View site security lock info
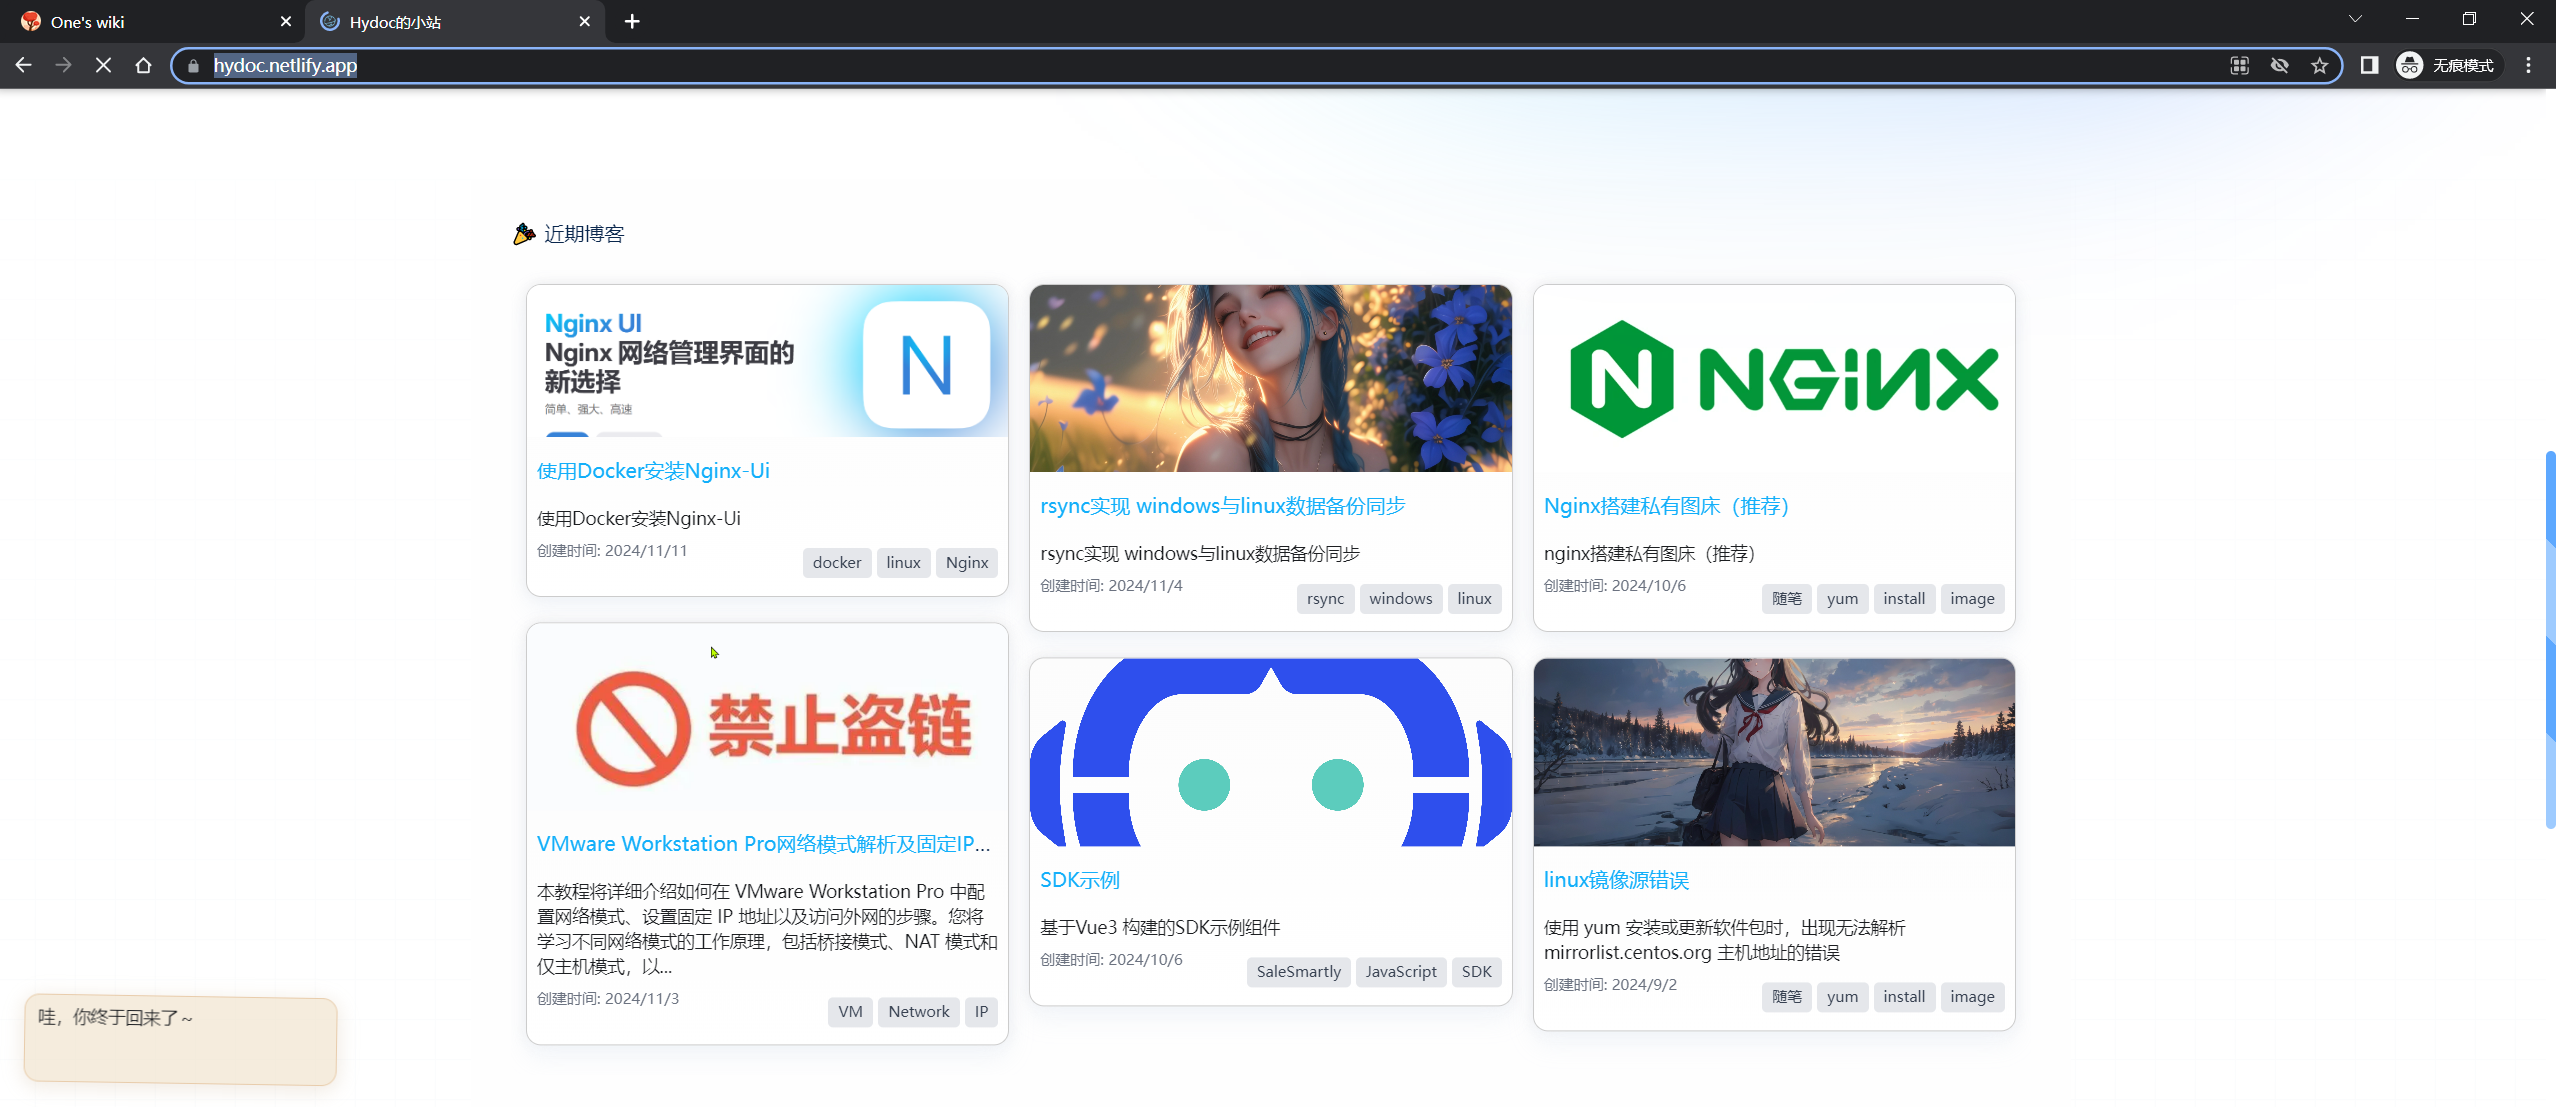Viewport: 2556px width, 1107px height. pos(194,66)
